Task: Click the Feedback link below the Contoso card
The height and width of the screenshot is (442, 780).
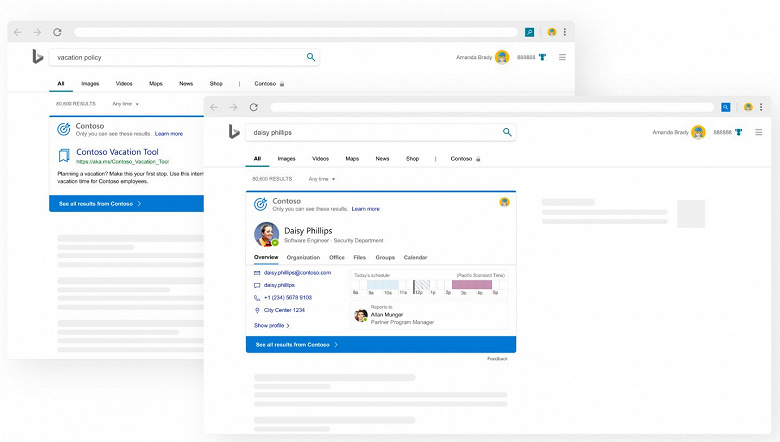Action: (497, 358)
